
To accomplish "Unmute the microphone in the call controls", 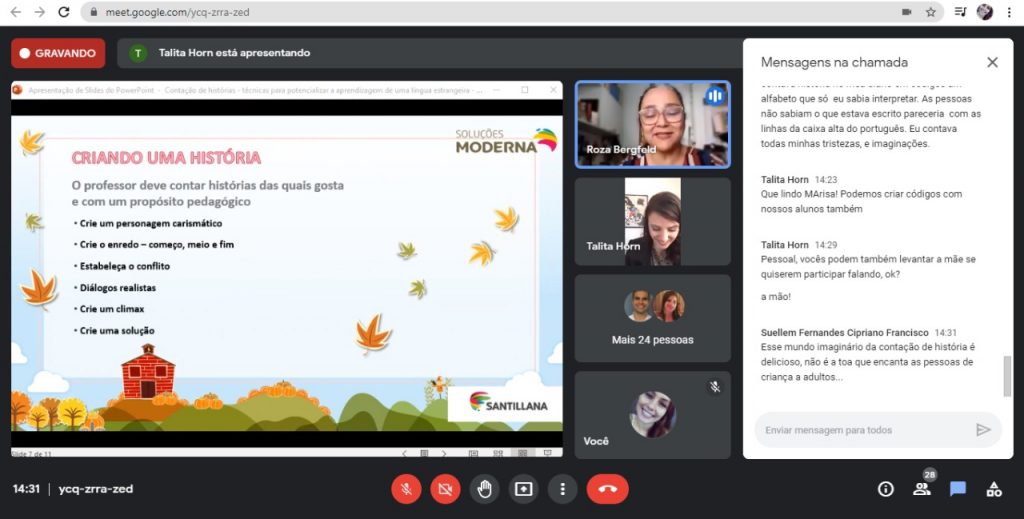I will pos(406,489).
